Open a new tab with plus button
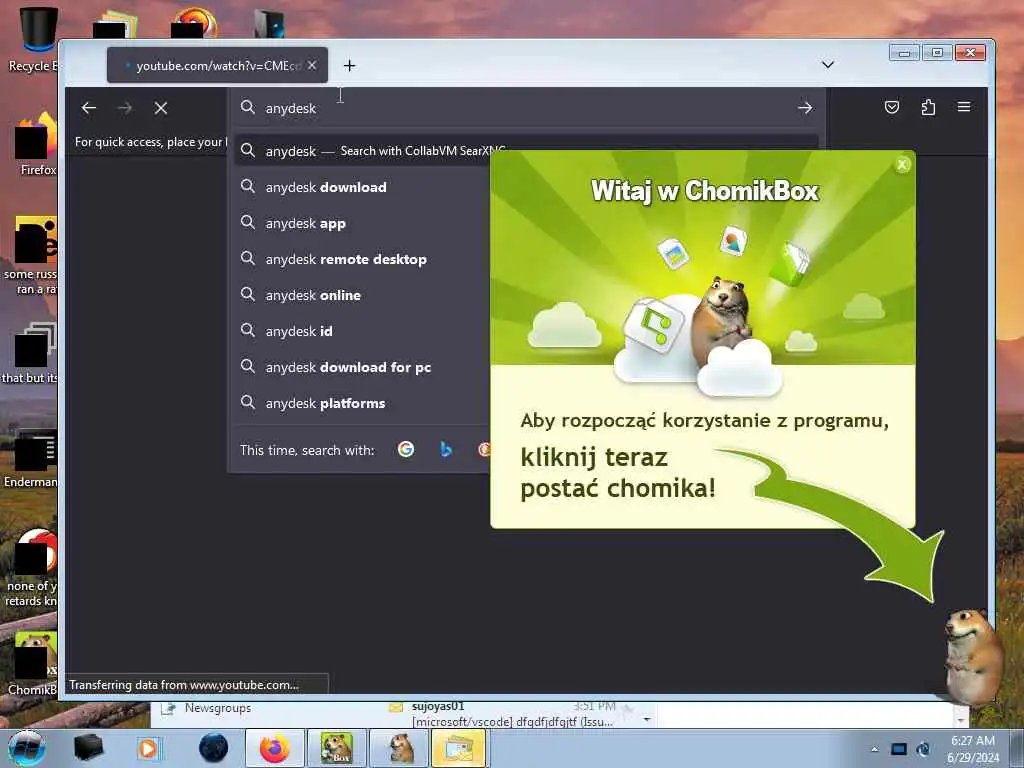 pyautogui.click(x=349, y=65)
